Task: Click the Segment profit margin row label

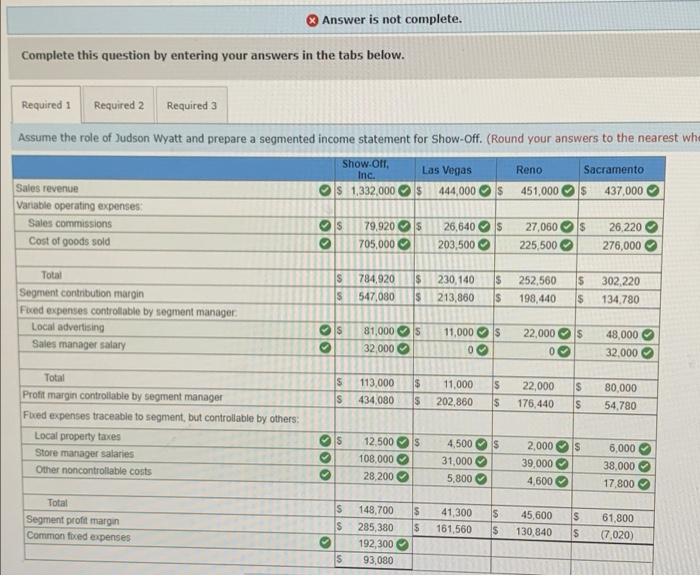Action: pyautogui.click(x=72, y=520)
